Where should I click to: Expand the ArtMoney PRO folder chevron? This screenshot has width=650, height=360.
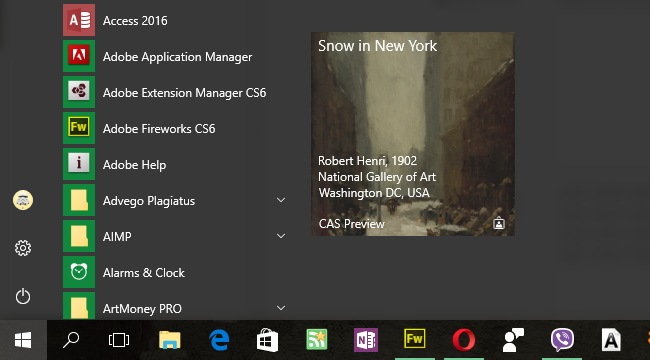coord(281,308)
